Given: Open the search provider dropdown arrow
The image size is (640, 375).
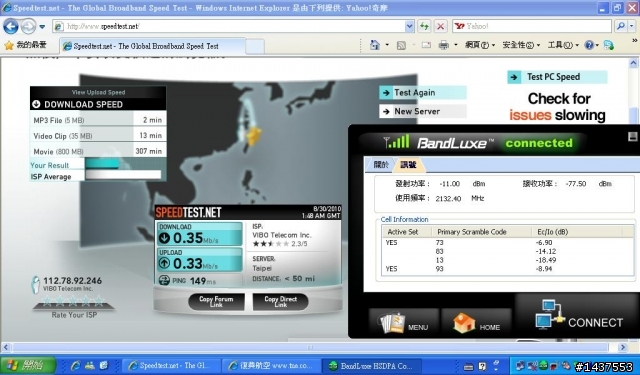Looking at the screenshot, I should [x=631, y=27].
